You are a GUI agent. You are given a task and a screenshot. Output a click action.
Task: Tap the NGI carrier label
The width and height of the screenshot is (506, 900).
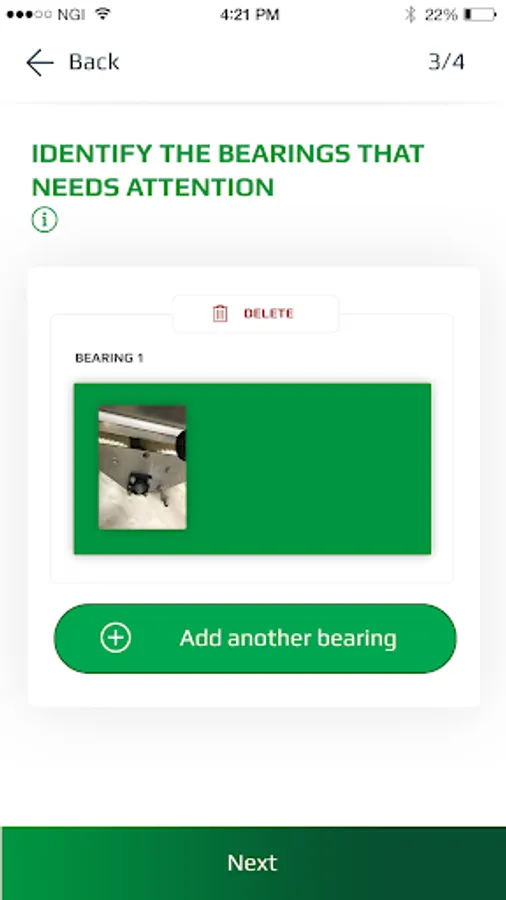72,14
